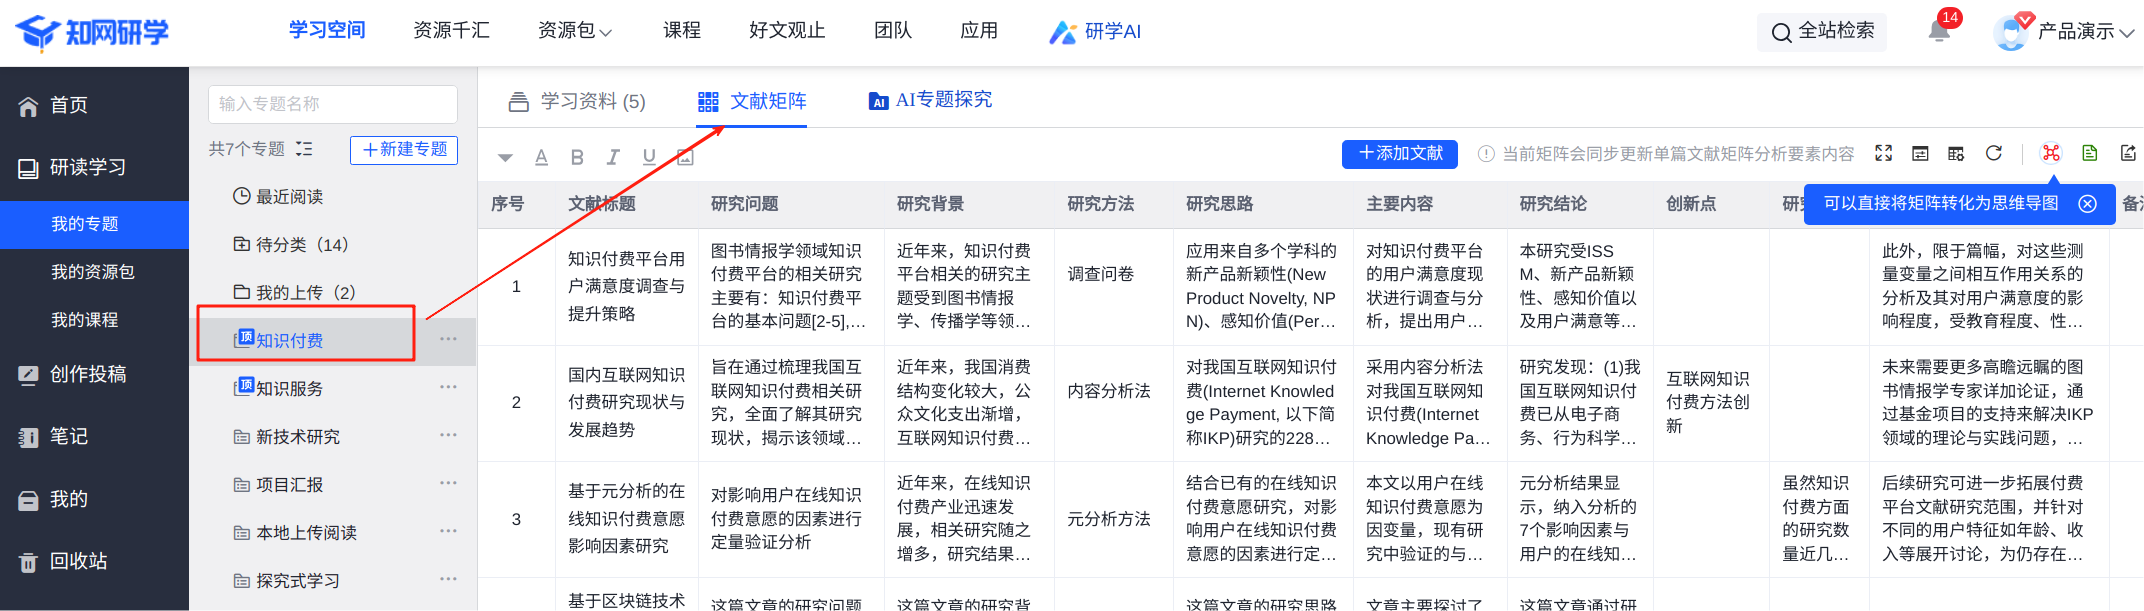The width and height of the screenshot is (2144, 611).
Task: Click the table column settings icon
Action: pos(1956,153)
